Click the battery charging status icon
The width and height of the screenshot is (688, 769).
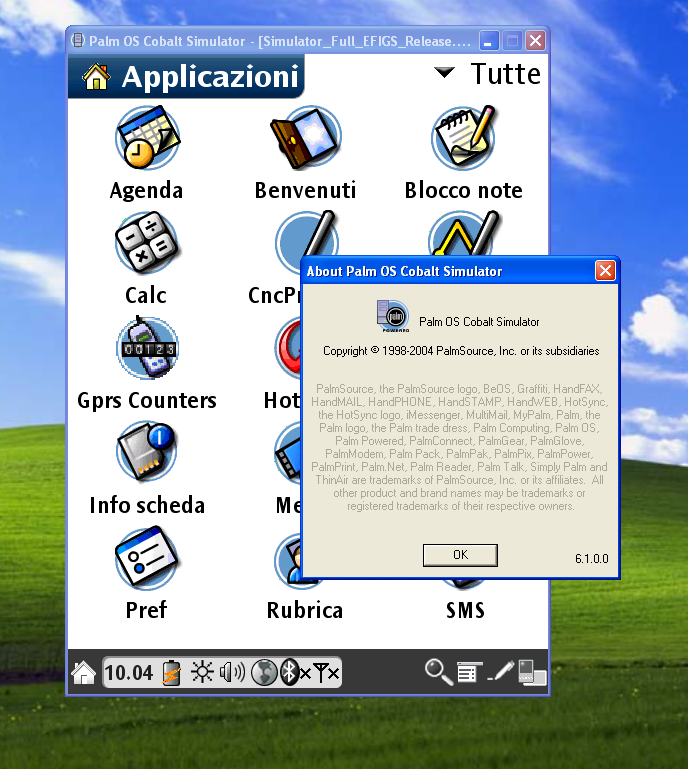(172, 672)
